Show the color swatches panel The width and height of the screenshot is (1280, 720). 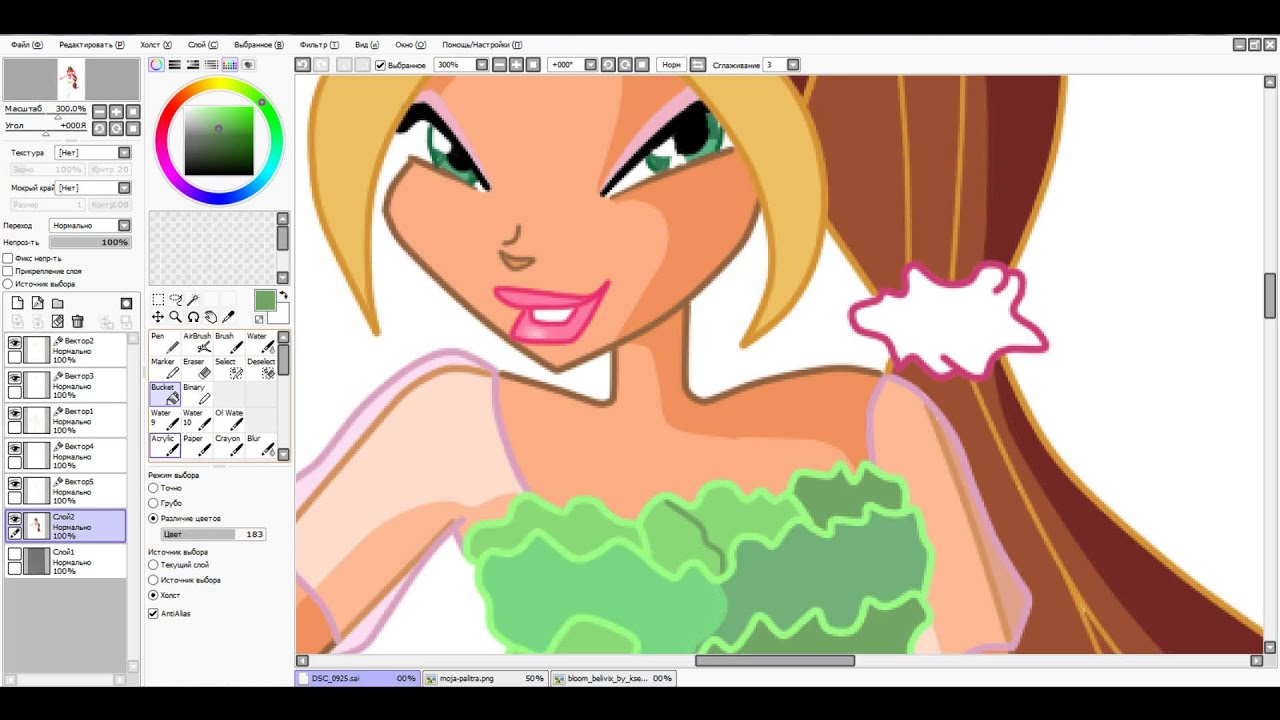coord(229,64)
